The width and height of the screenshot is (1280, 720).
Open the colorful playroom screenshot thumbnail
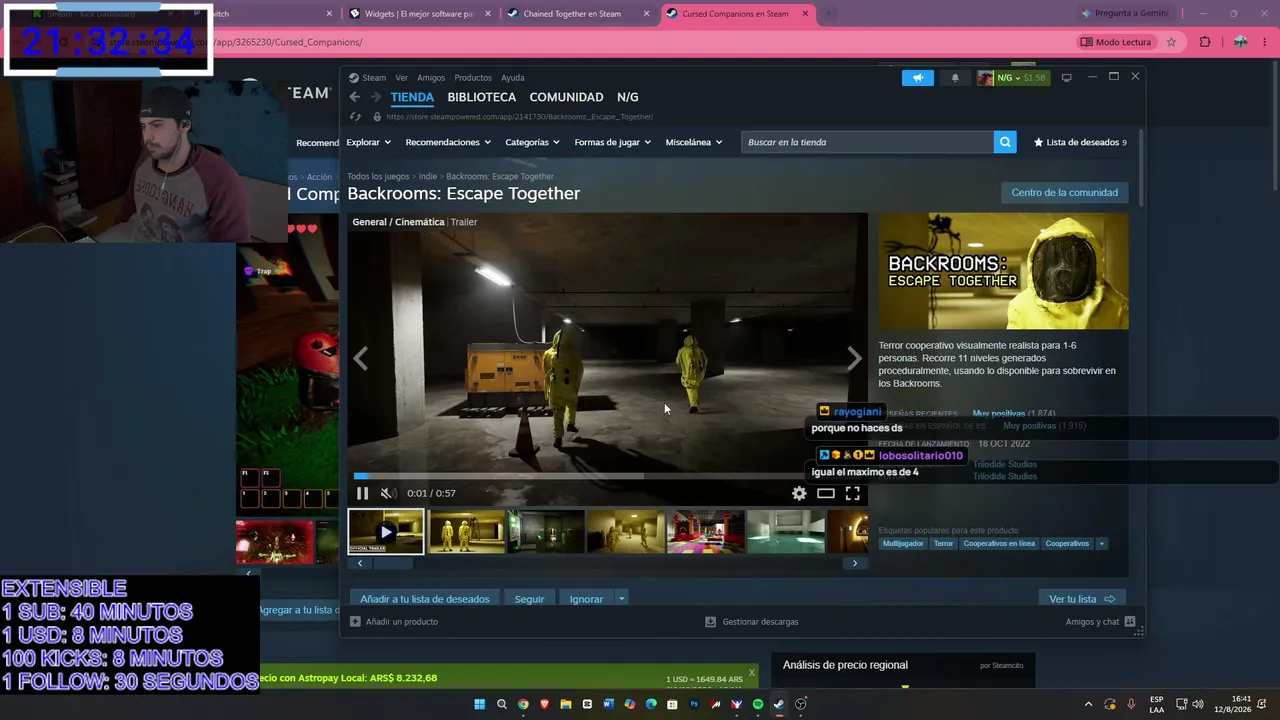pos(705,531)
